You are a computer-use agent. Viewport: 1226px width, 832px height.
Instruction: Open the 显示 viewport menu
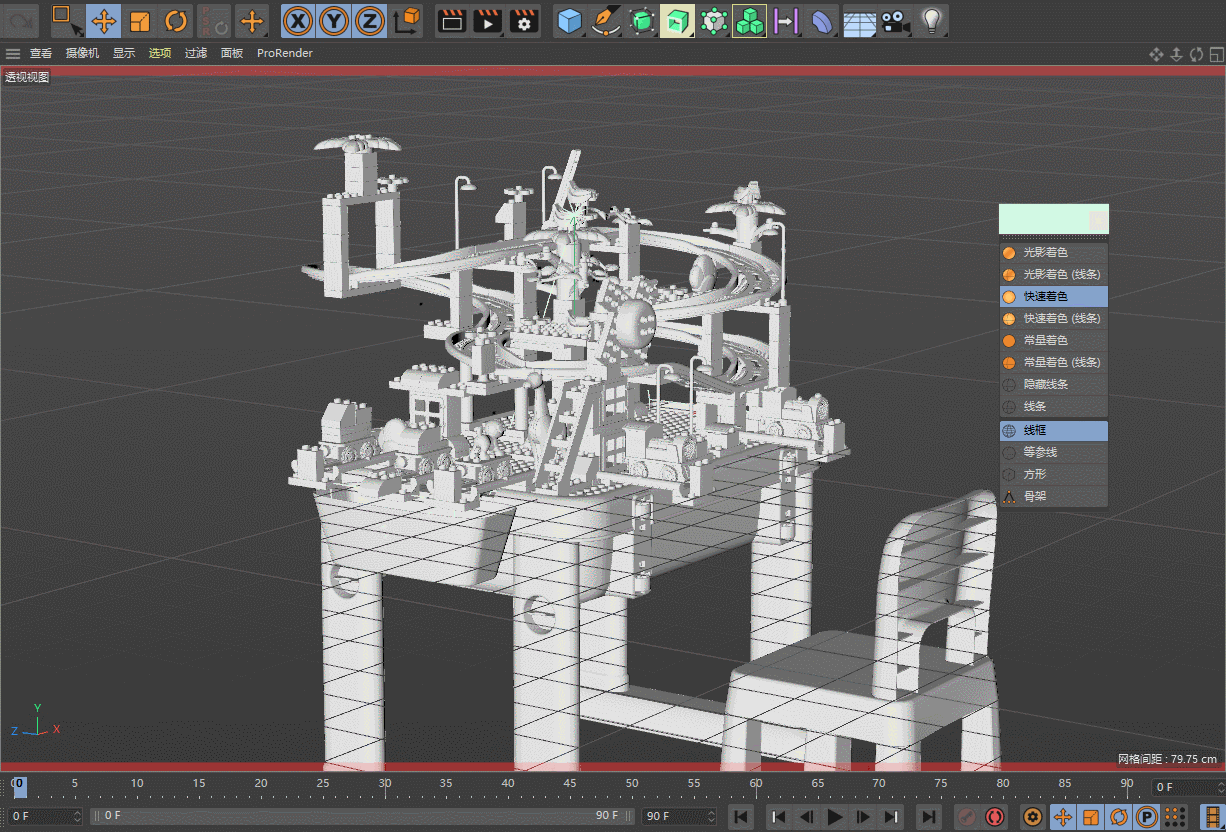coord(124,54)
